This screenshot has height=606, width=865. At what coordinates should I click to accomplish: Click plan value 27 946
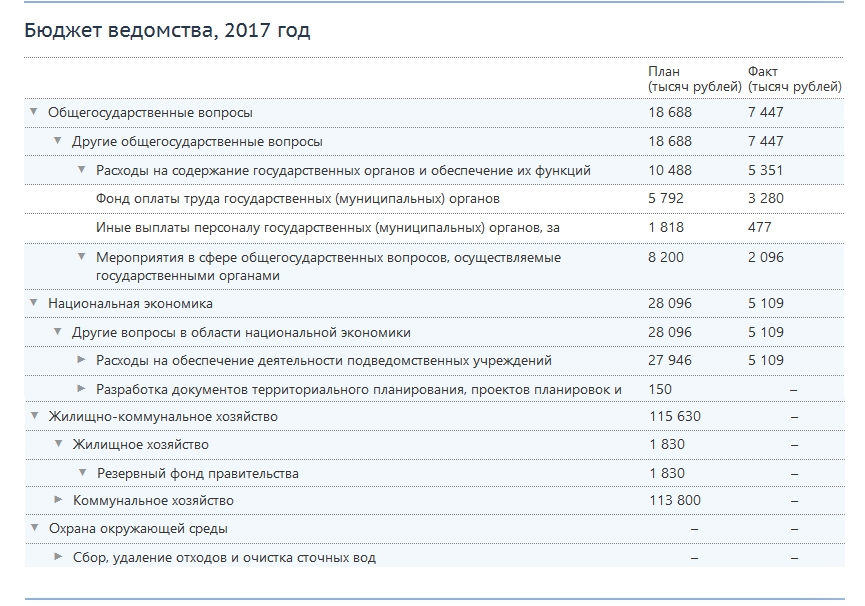(x=670, y=361)
